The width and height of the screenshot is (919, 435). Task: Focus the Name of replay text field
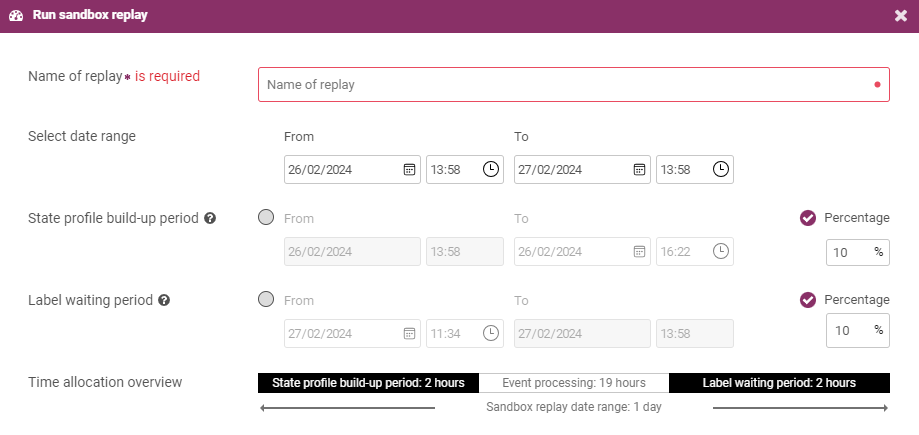[x=574, y=84]
